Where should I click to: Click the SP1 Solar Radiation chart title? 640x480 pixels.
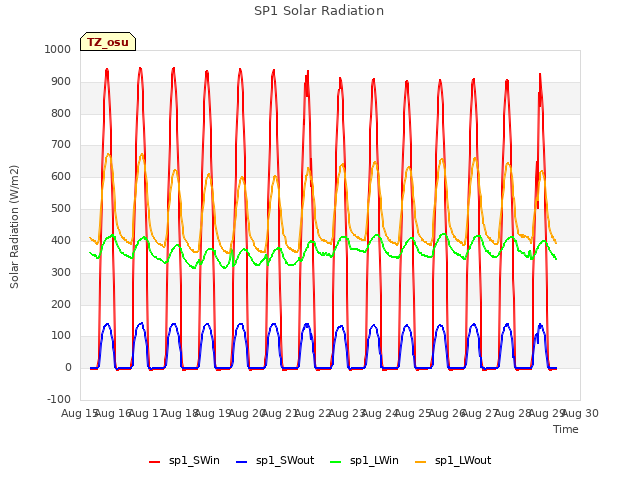coord(319,11)
